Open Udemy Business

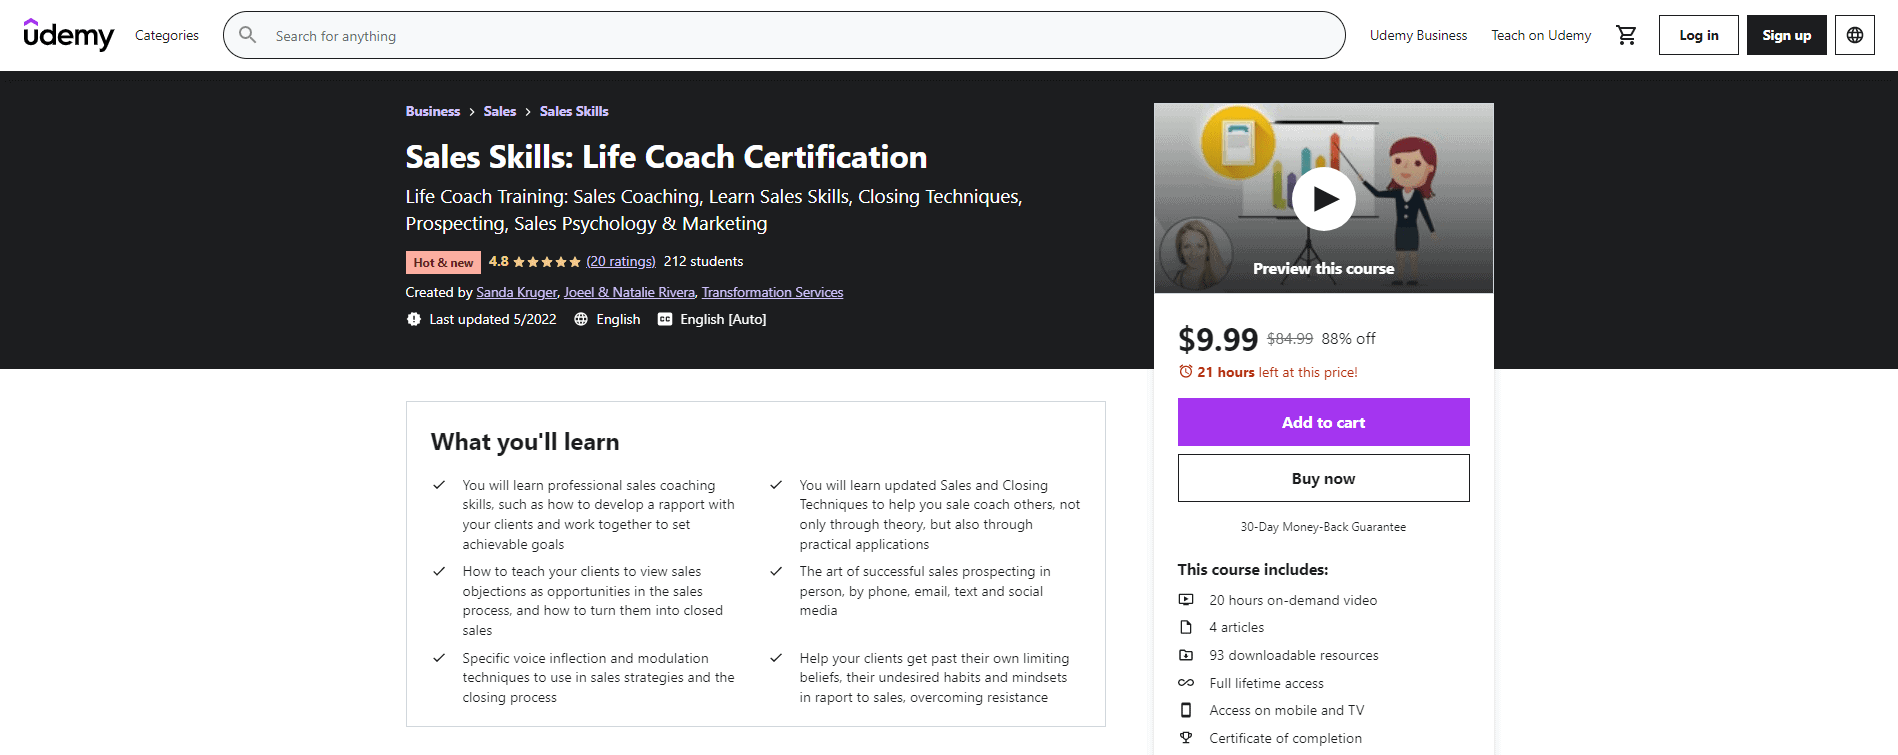pyautogui.click(x=1418, y=34)
